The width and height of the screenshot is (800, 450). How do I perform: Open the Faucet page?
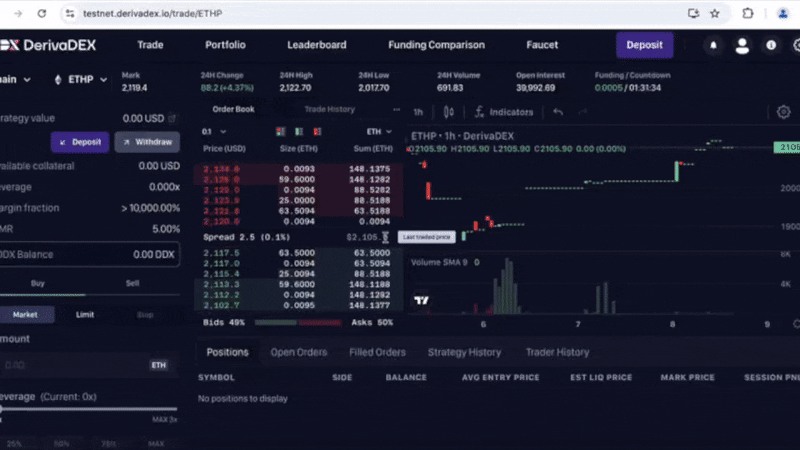point(542,45)
